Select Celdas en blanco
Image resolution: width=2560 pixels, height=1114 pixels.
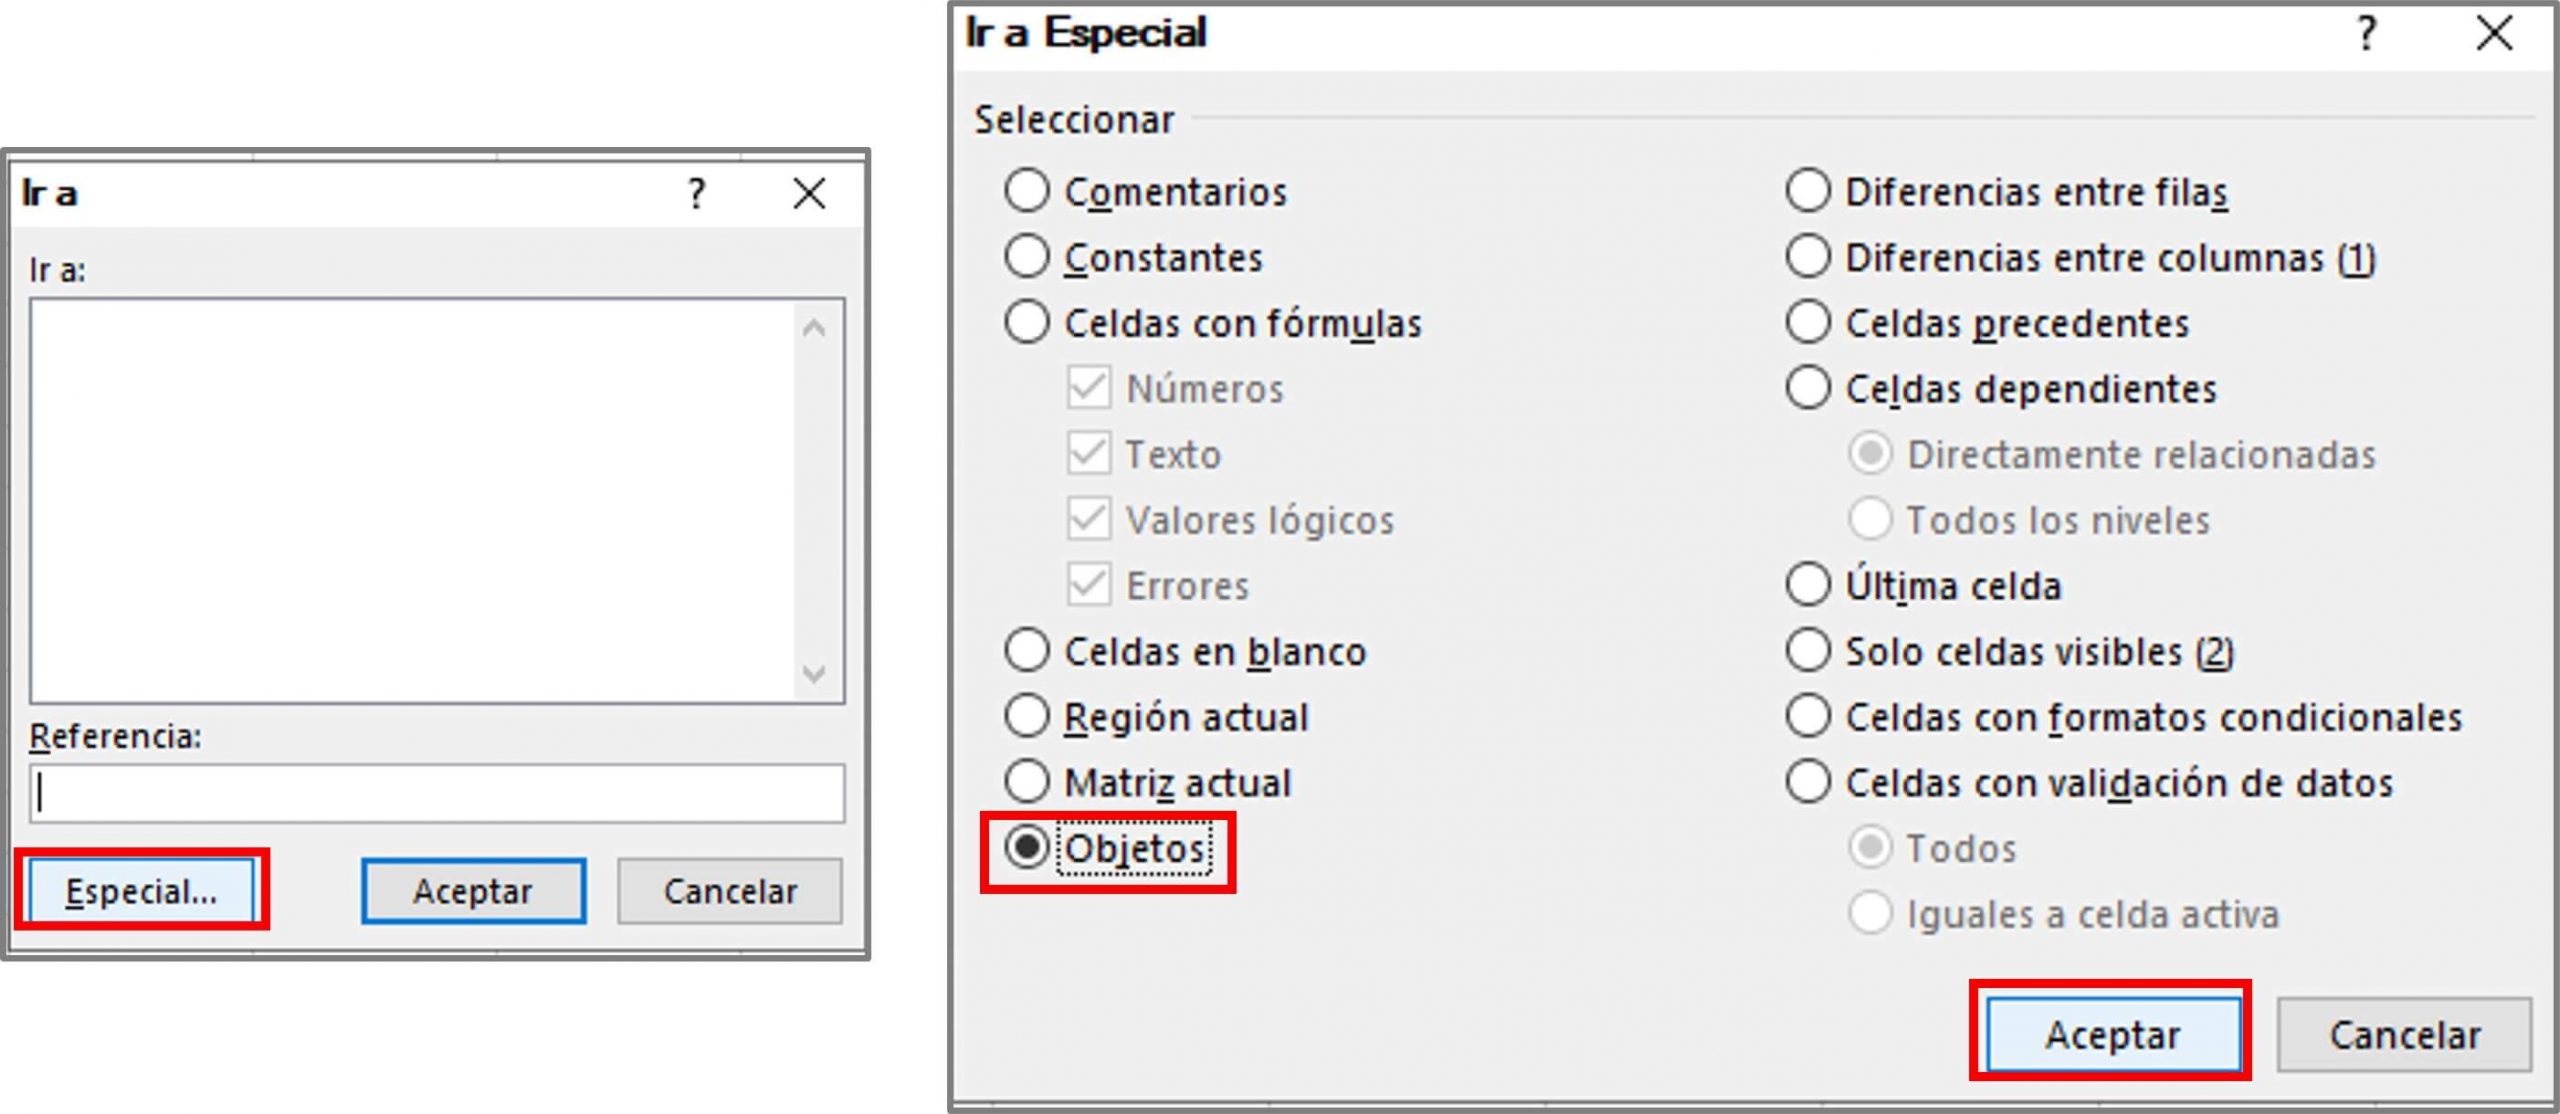[1027, 650]
